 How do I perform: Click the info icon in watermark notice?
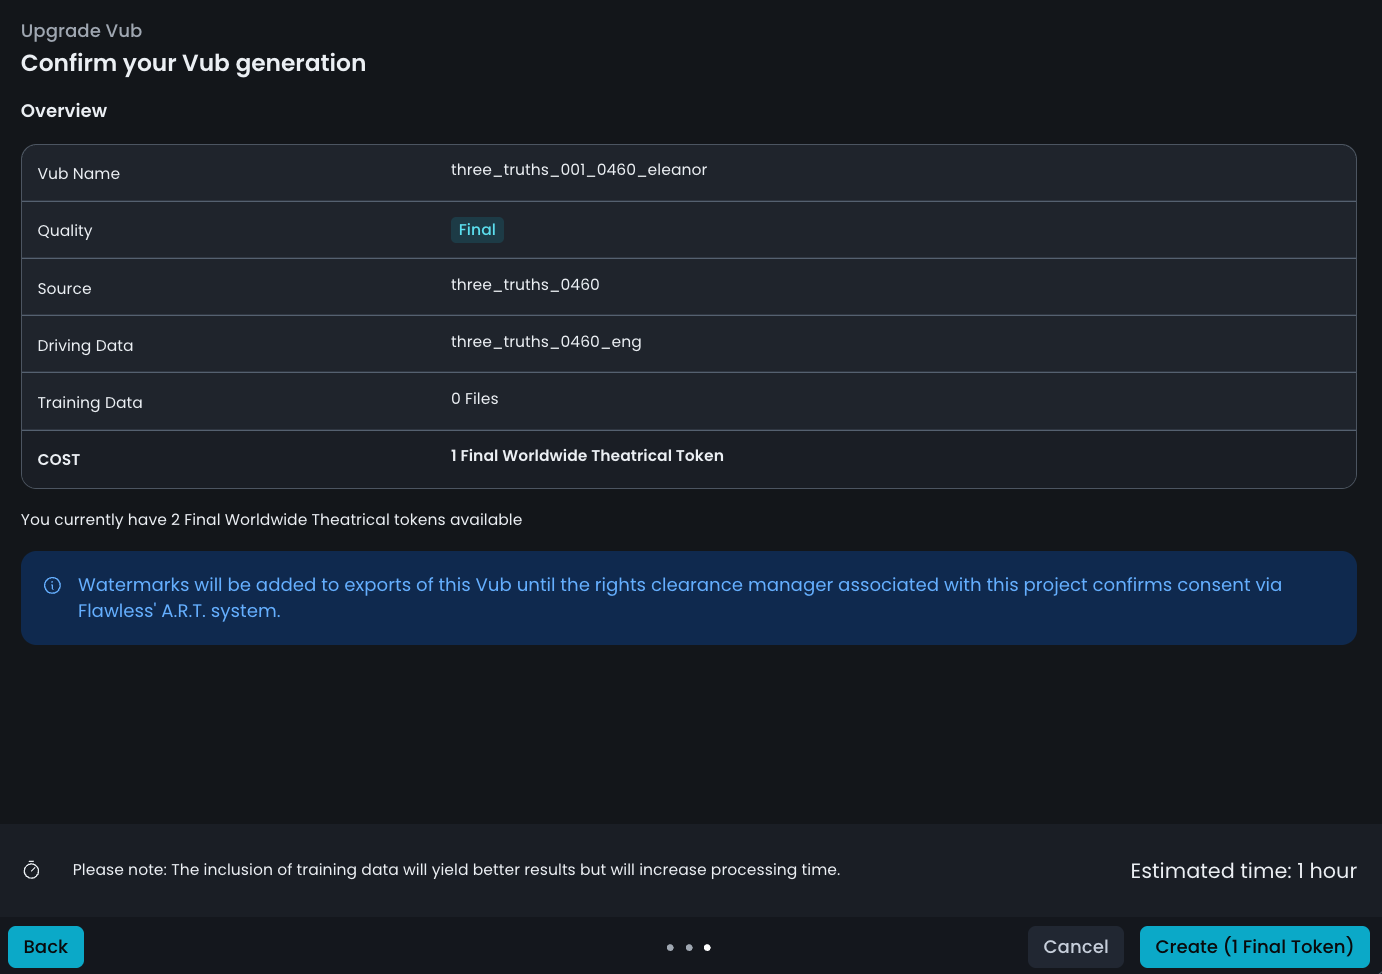click(53, 585)
